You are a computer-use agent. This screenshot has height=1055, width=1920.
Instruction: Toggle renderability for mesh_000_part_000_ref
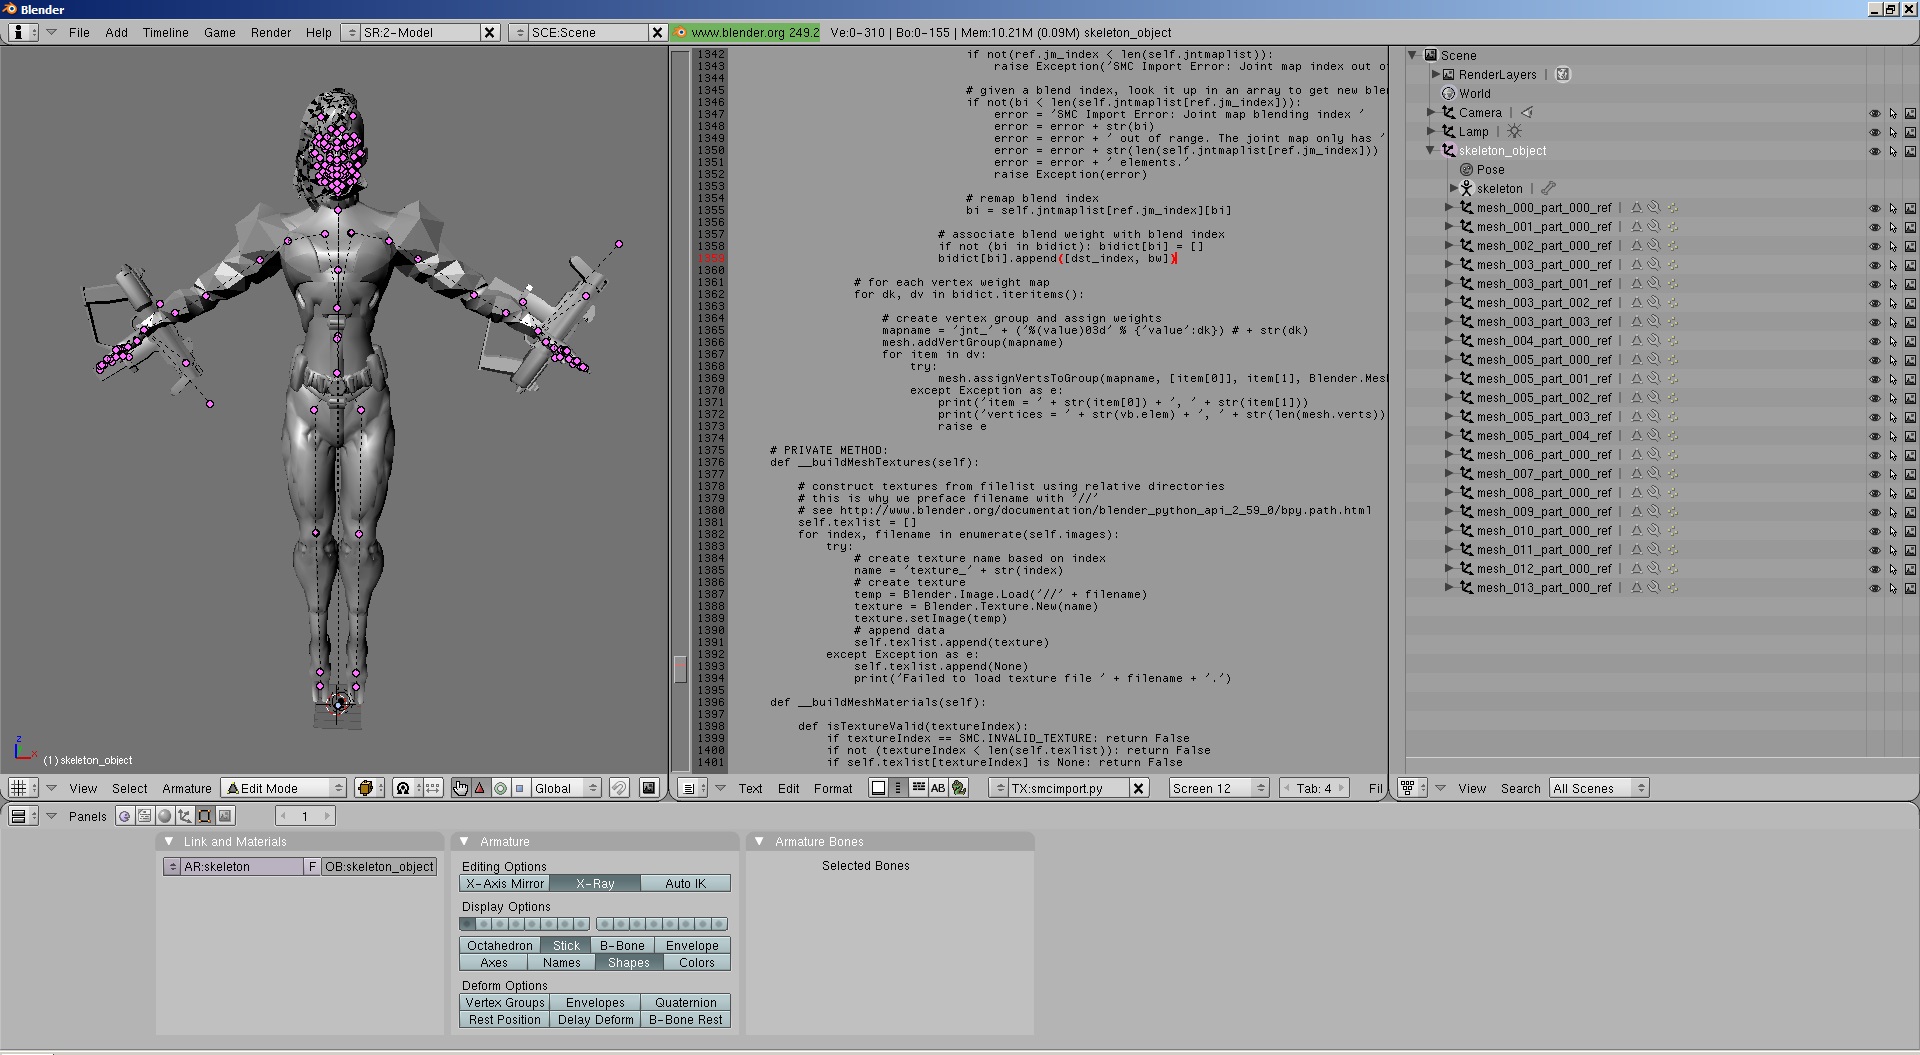coord(1910,208)
